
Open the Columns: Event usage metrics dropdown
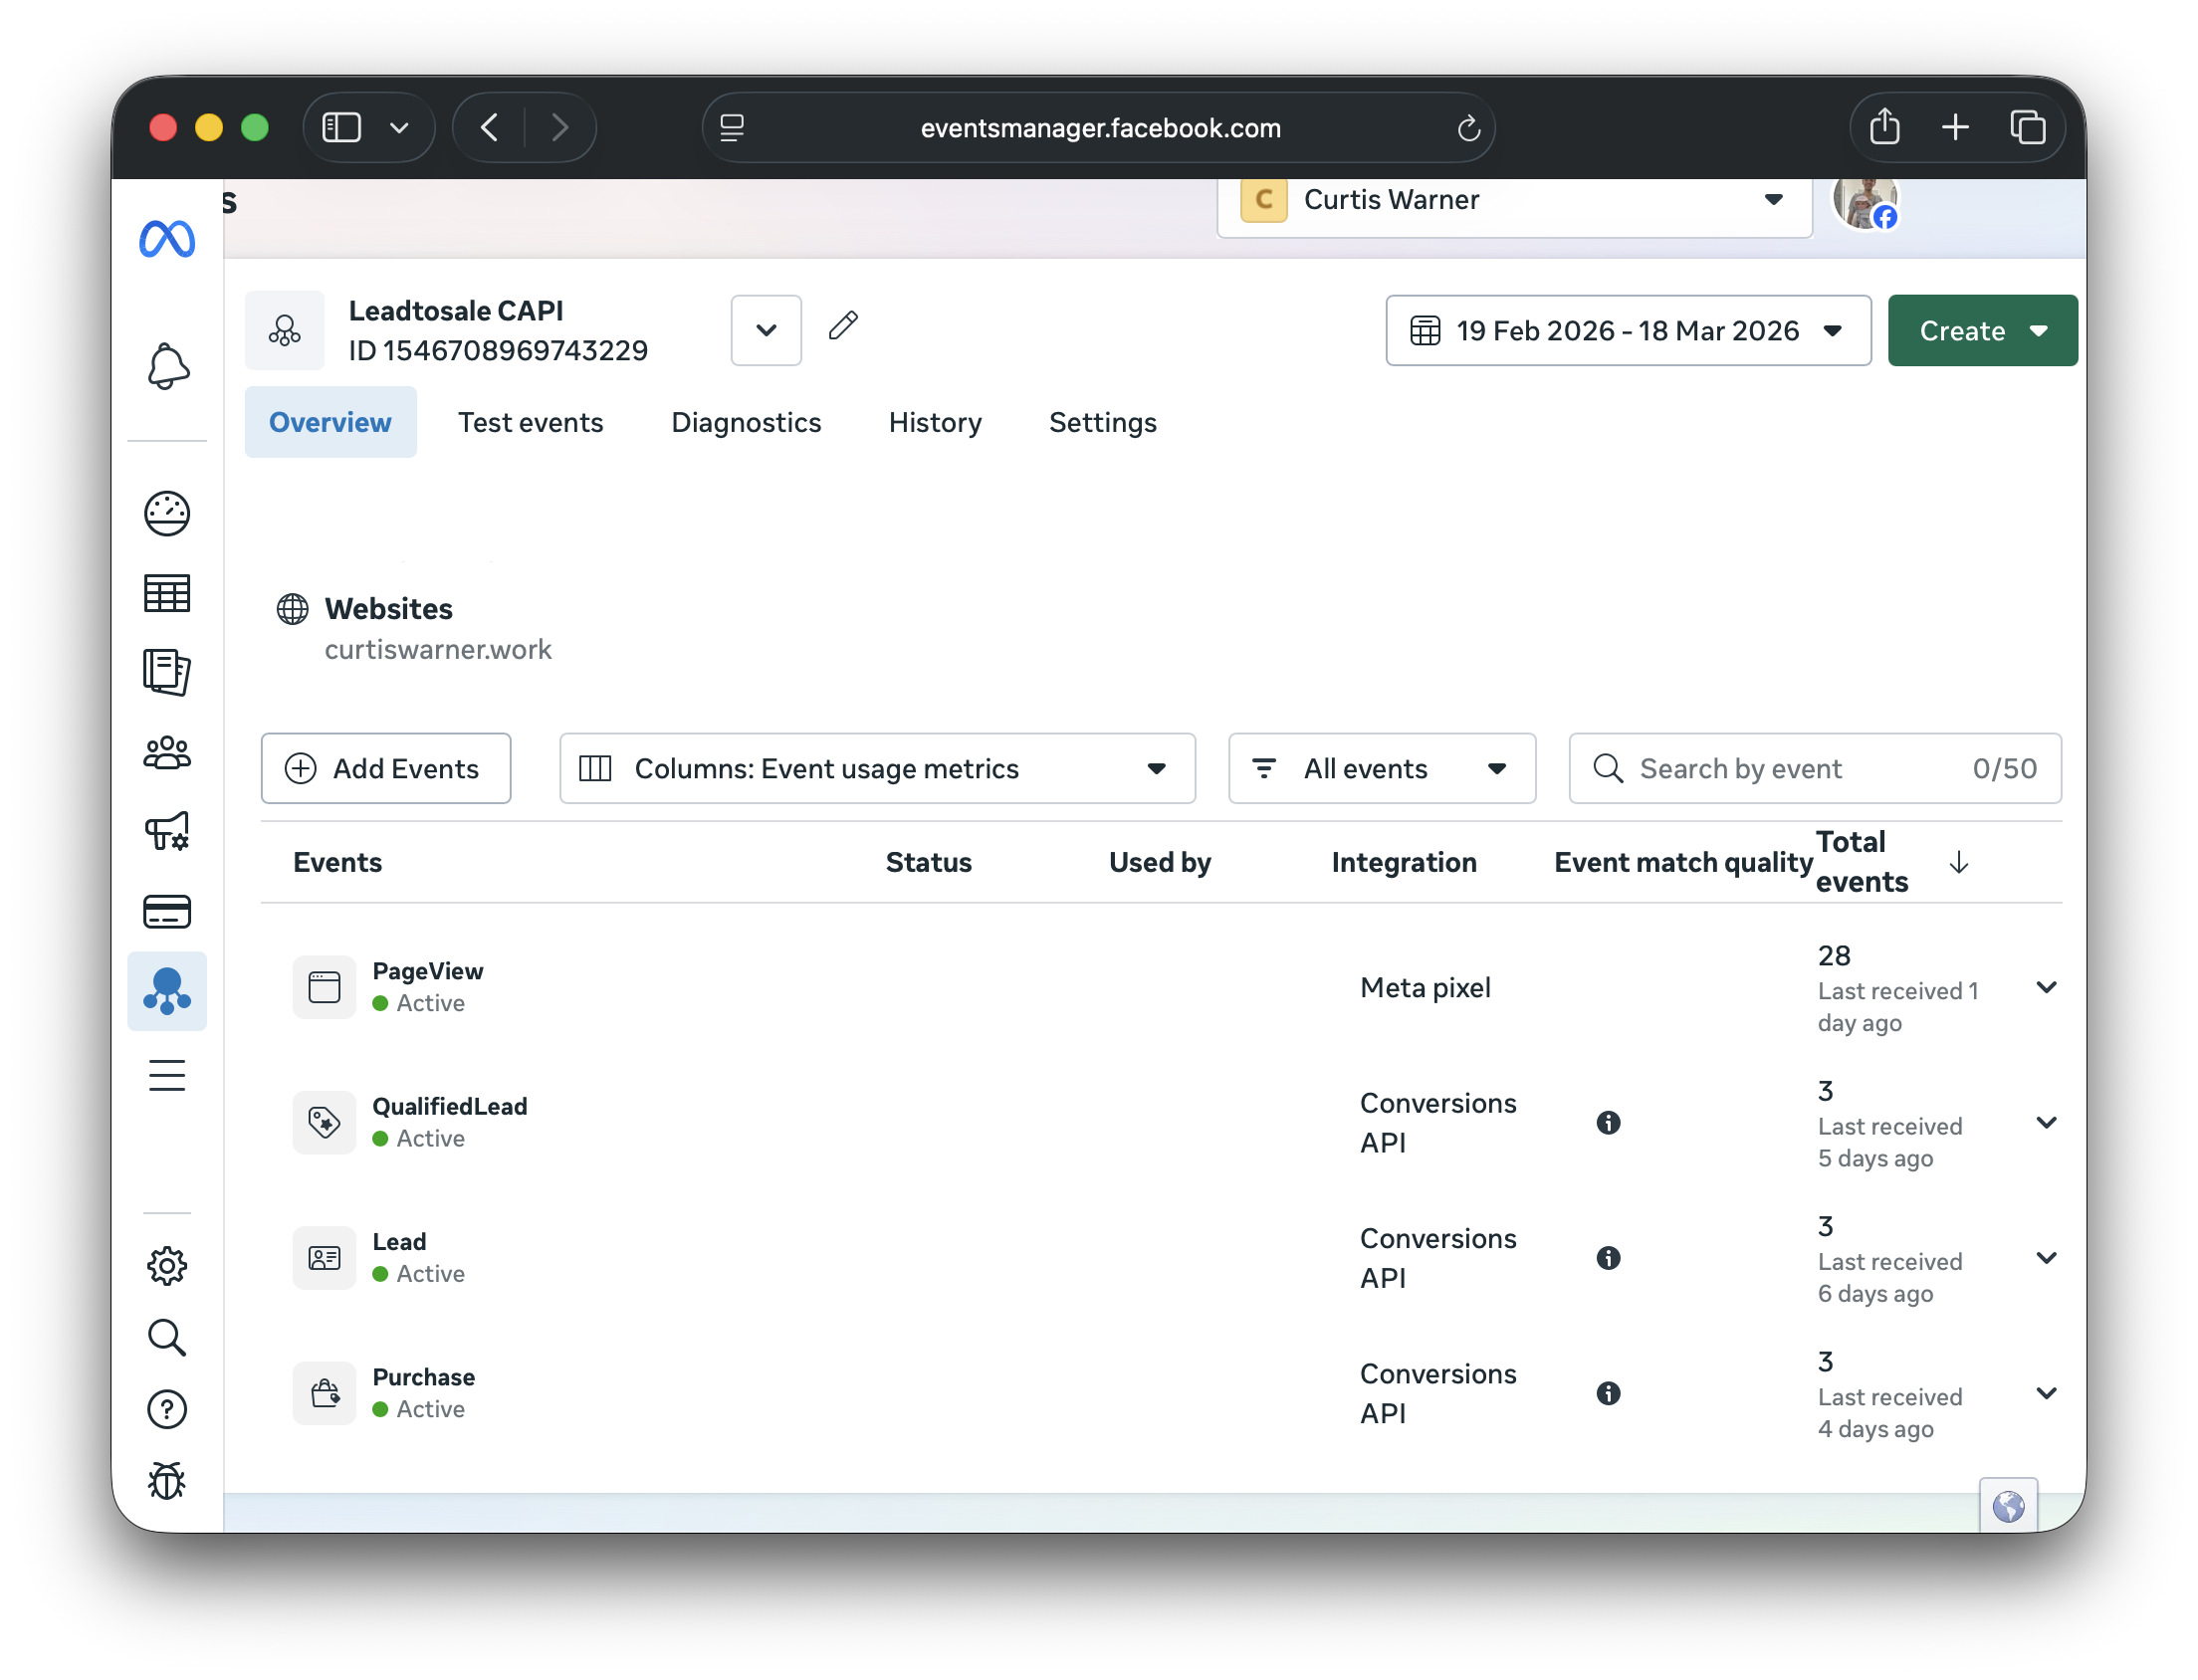click(877, 768)
